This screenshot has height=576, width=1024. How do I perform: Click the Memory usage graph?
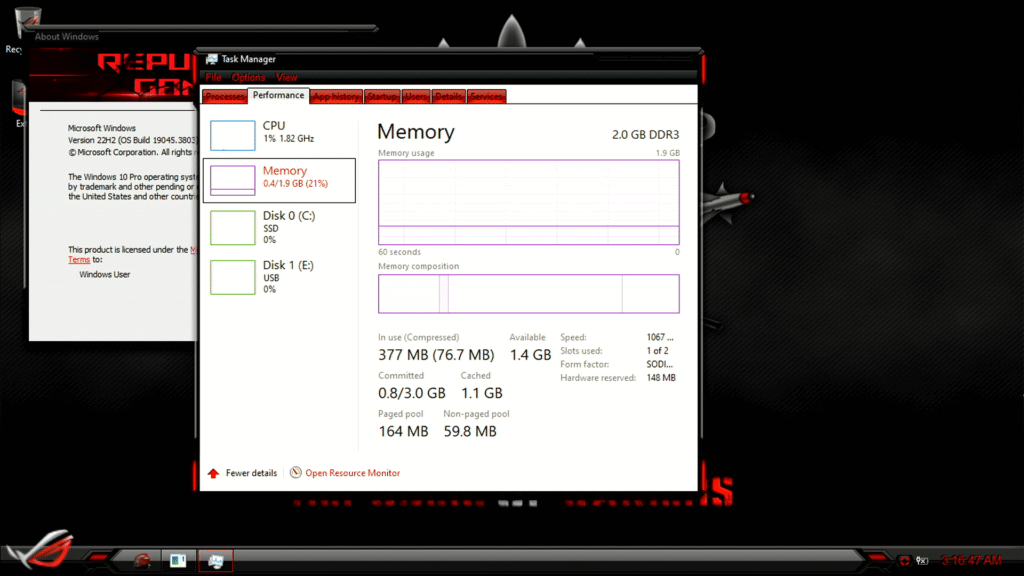point(528,202)
